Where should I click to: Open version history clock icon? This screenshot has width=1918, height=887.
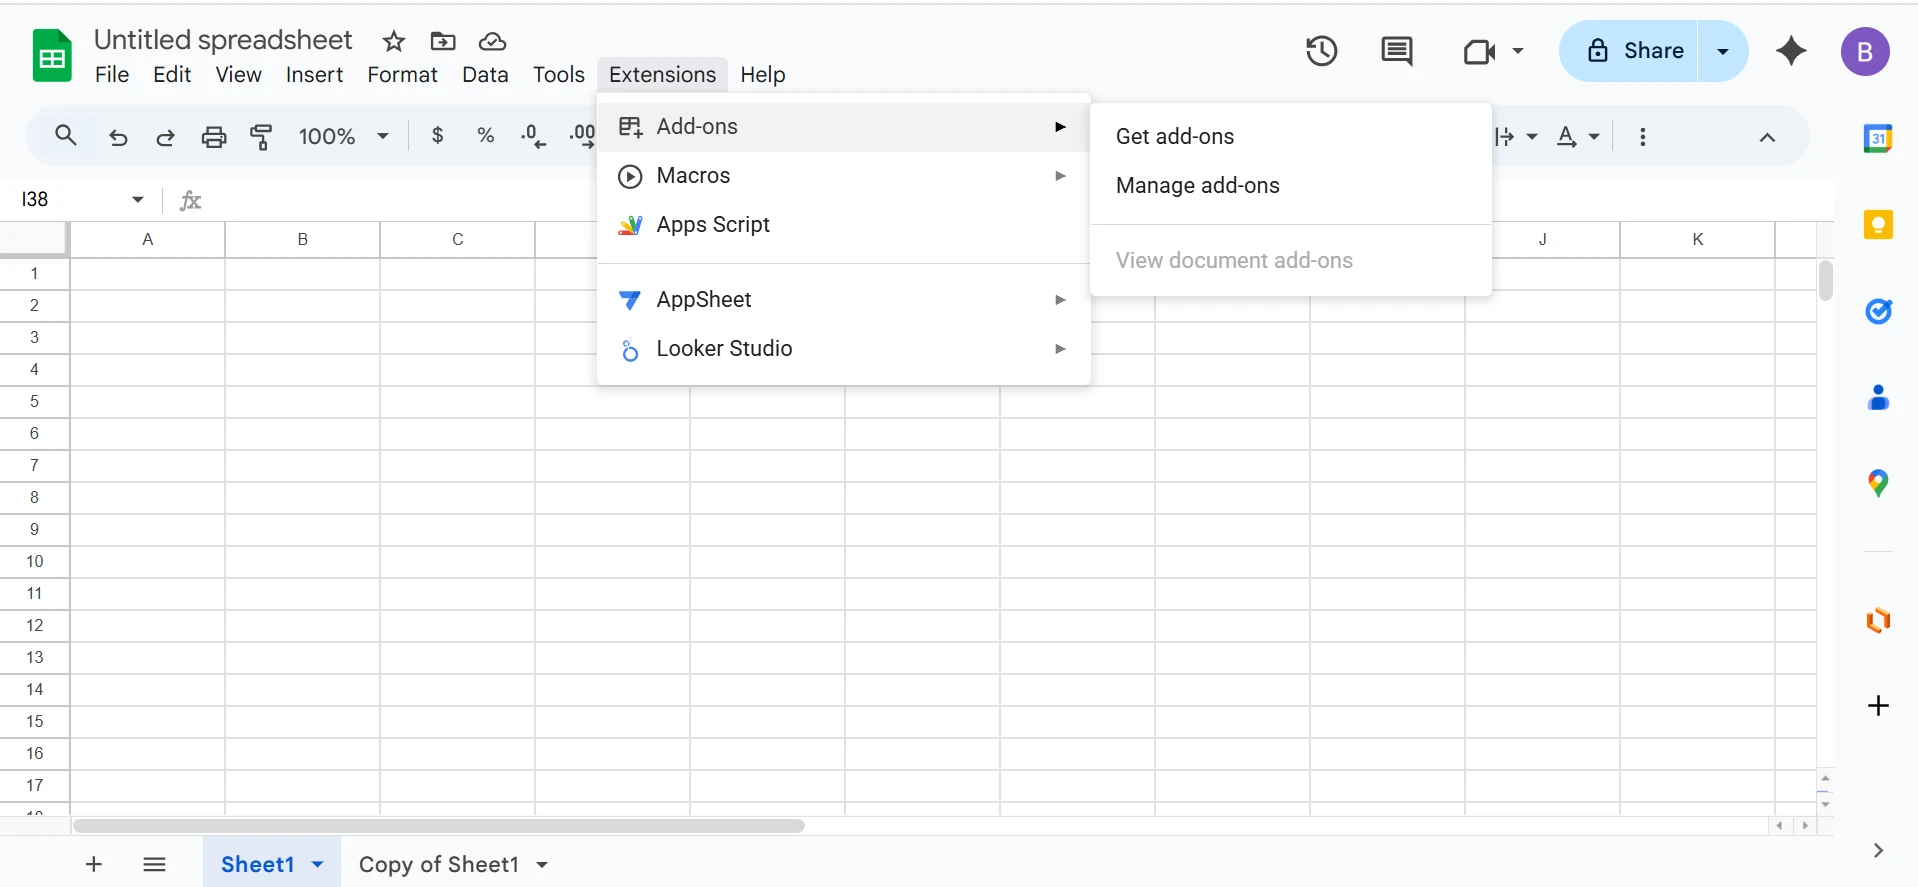[x=1321, y=51]
